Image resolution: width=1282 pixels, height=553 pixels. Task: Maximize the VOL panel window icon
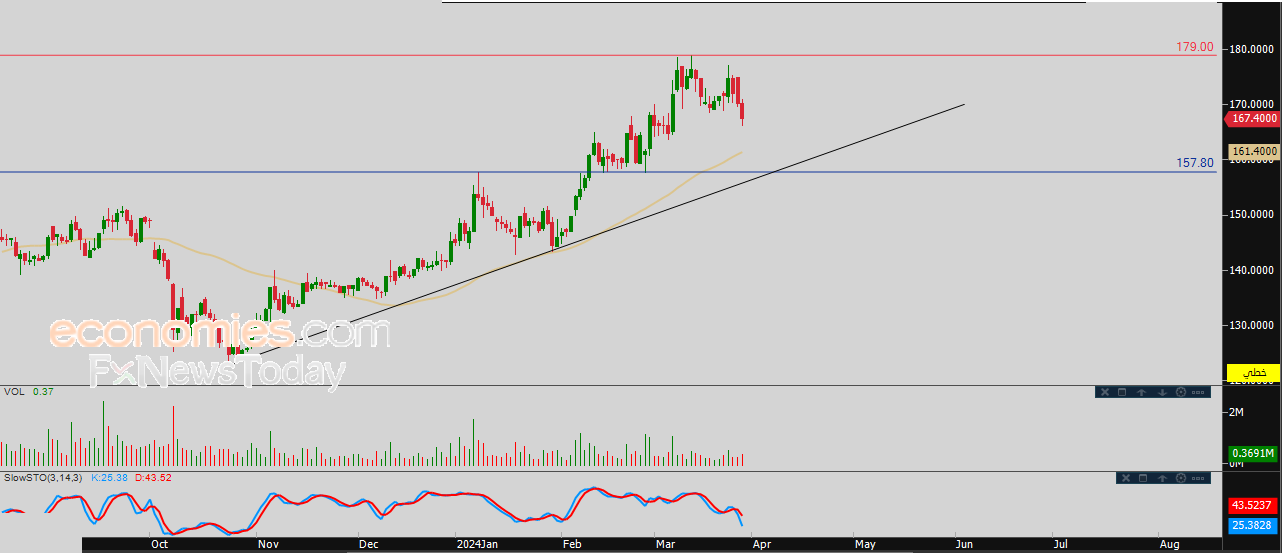click(1122, 392)
